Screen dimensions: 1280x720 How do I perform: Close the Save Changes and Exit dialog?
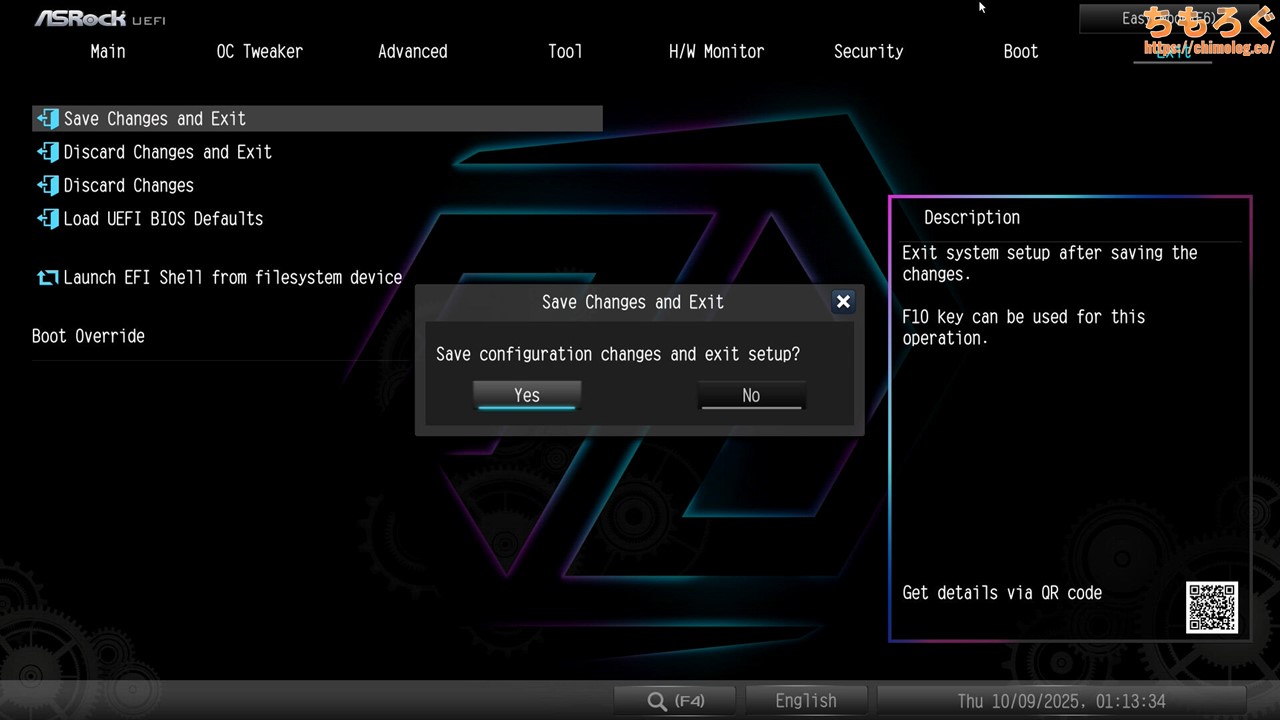[843, 302]
